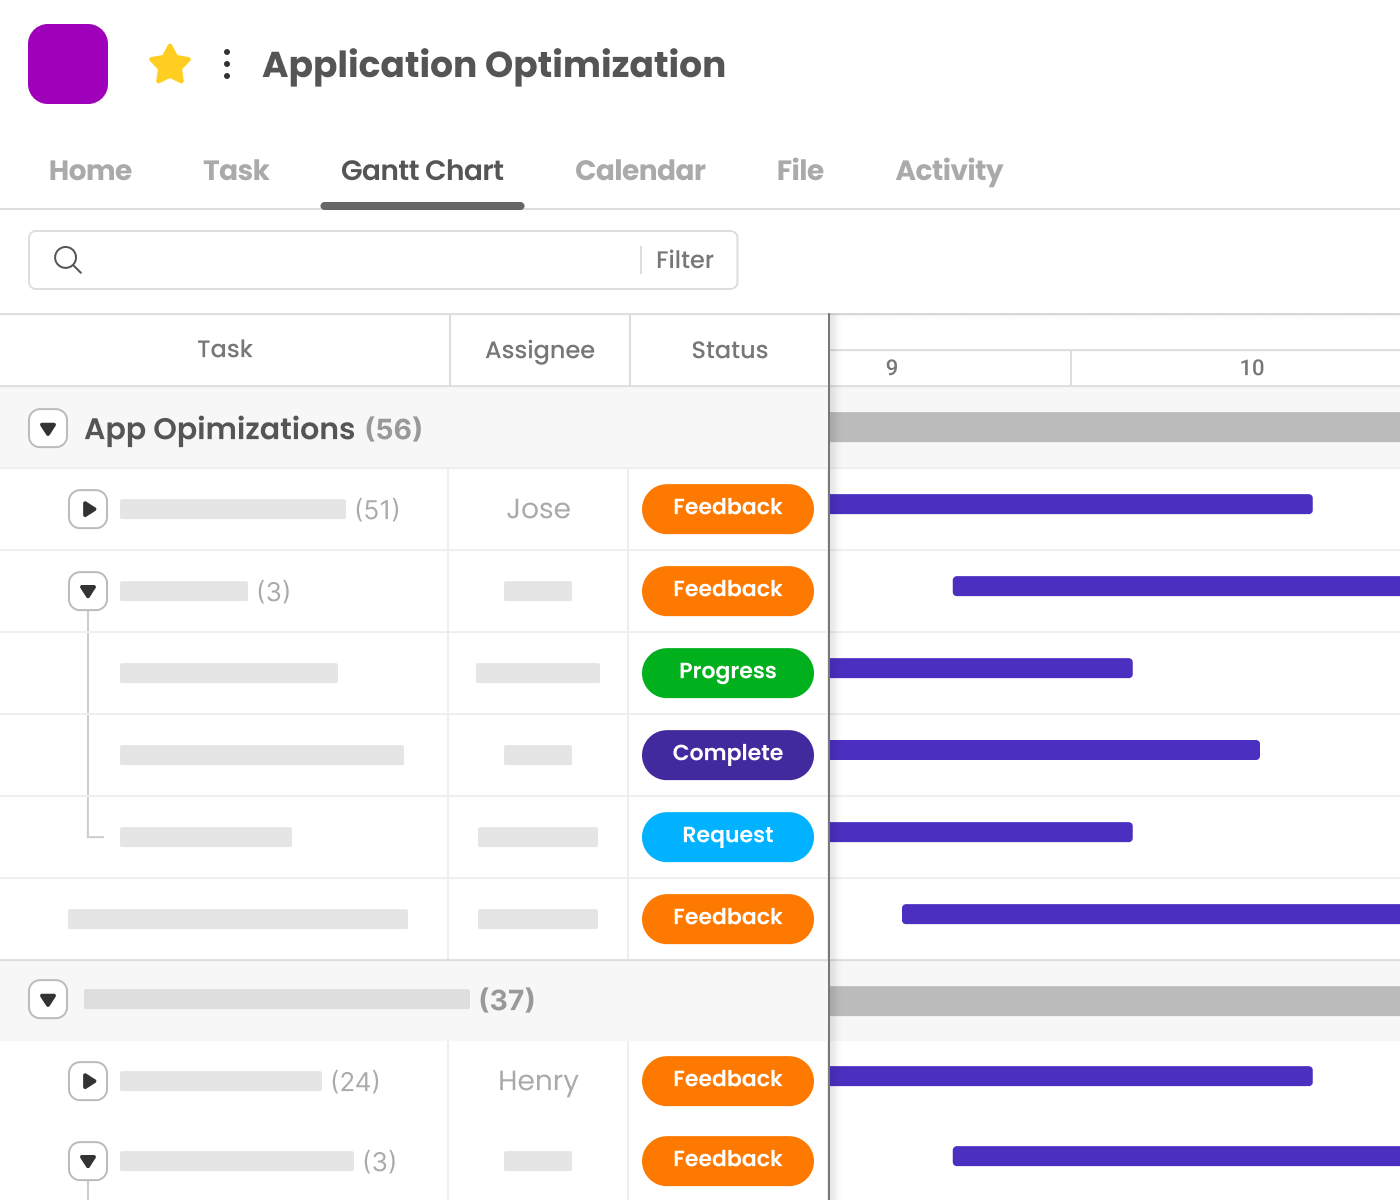Screen dimensions: 1400x1200
Task: Click the Complete status badge
Action: pyautogui.click(x=727, y=754)
